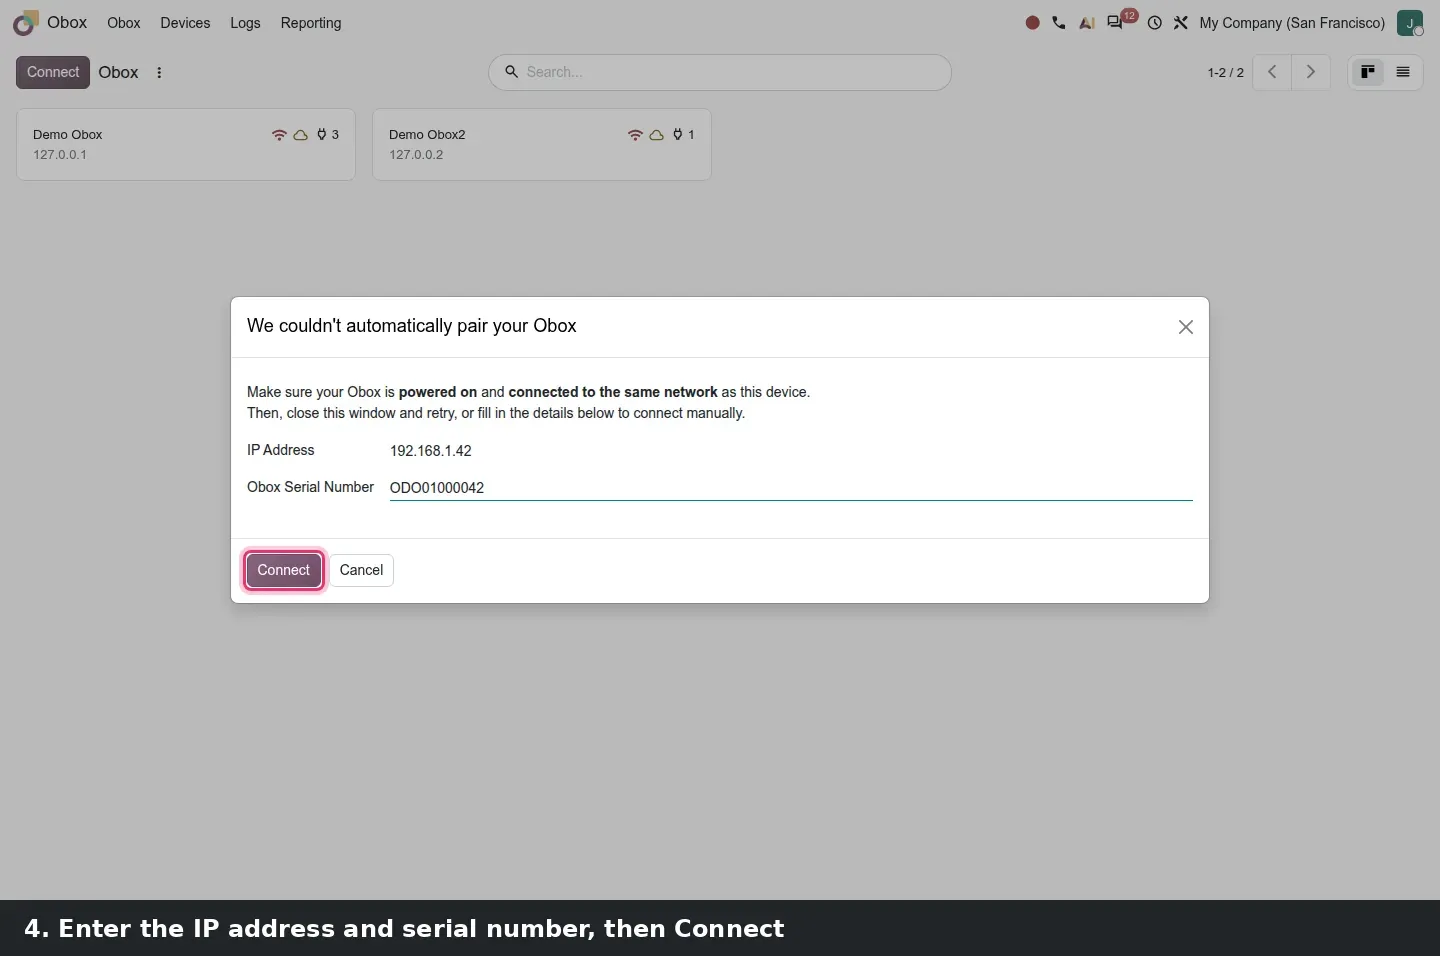This screenshot has width=1440, height=956.
Task: Go to the next page of records
Action: click(1311, 72)
